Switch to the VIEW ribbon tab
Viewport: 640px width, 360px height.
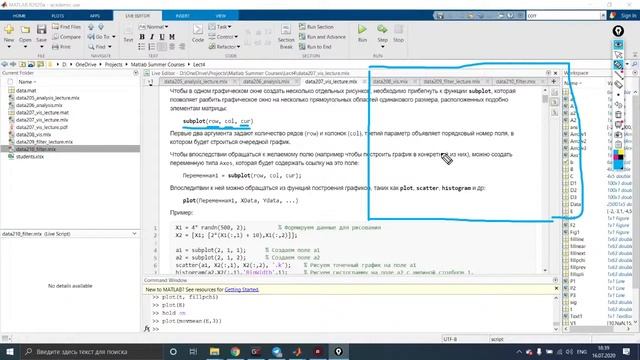pos(221,16)
